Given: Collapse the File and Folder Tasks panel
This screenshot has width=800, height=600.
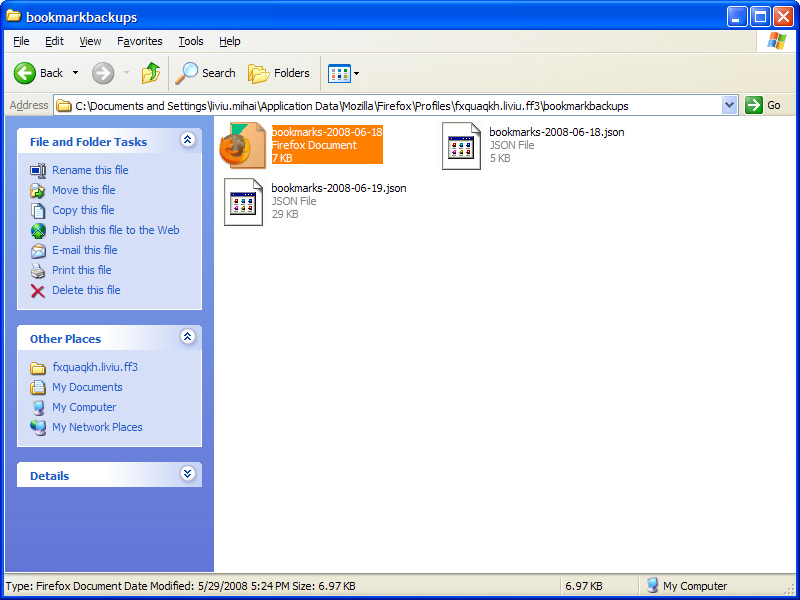Looking at the screenshot, I should (x=188, y=139).
